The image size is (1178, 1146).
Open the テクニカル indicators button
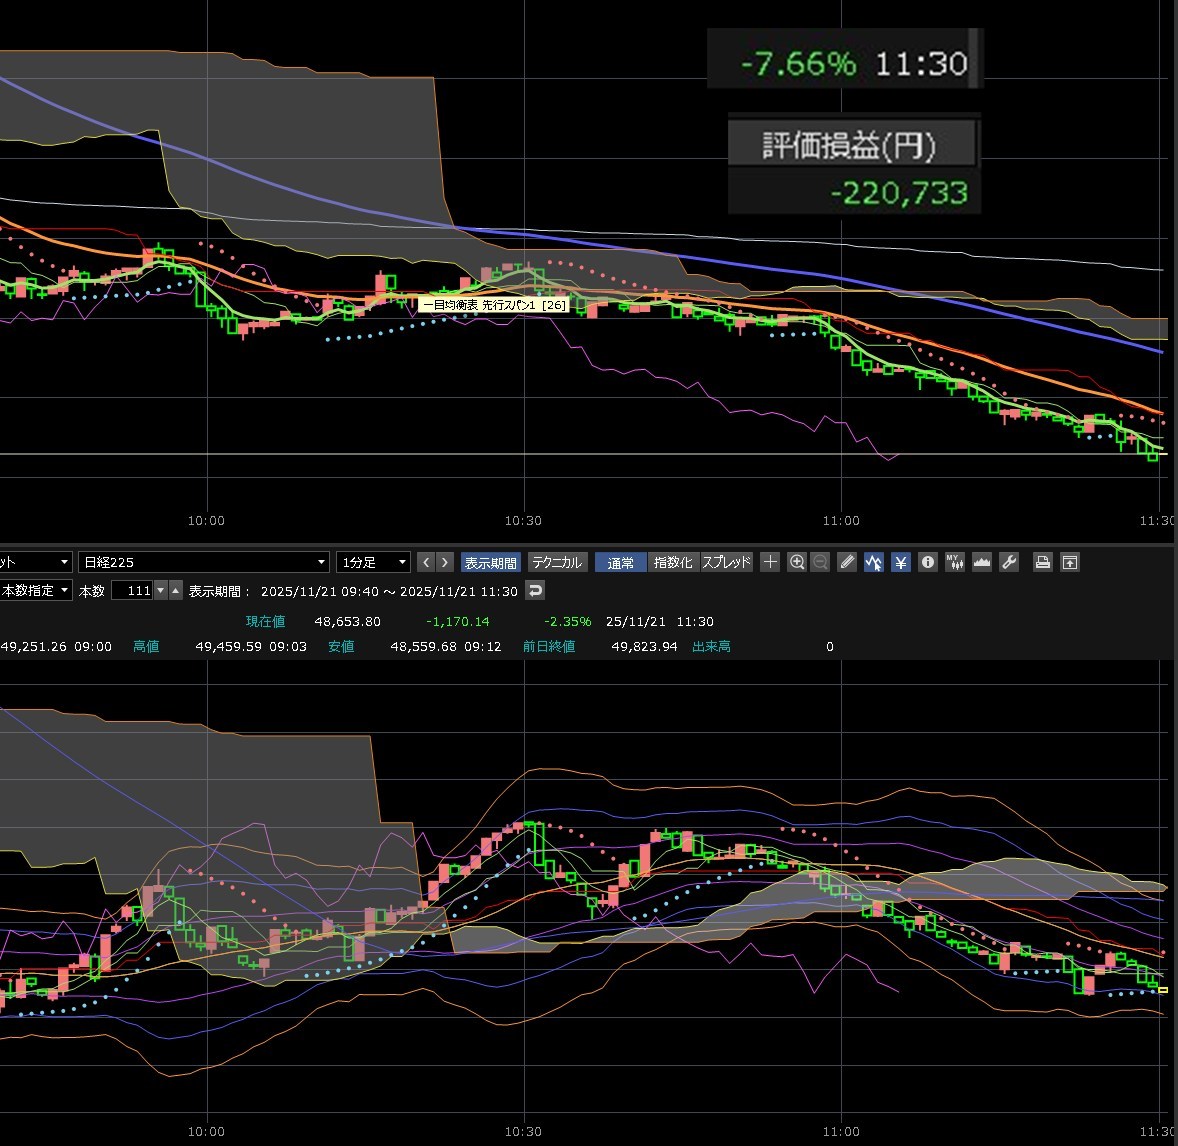[x=556, y=562]
